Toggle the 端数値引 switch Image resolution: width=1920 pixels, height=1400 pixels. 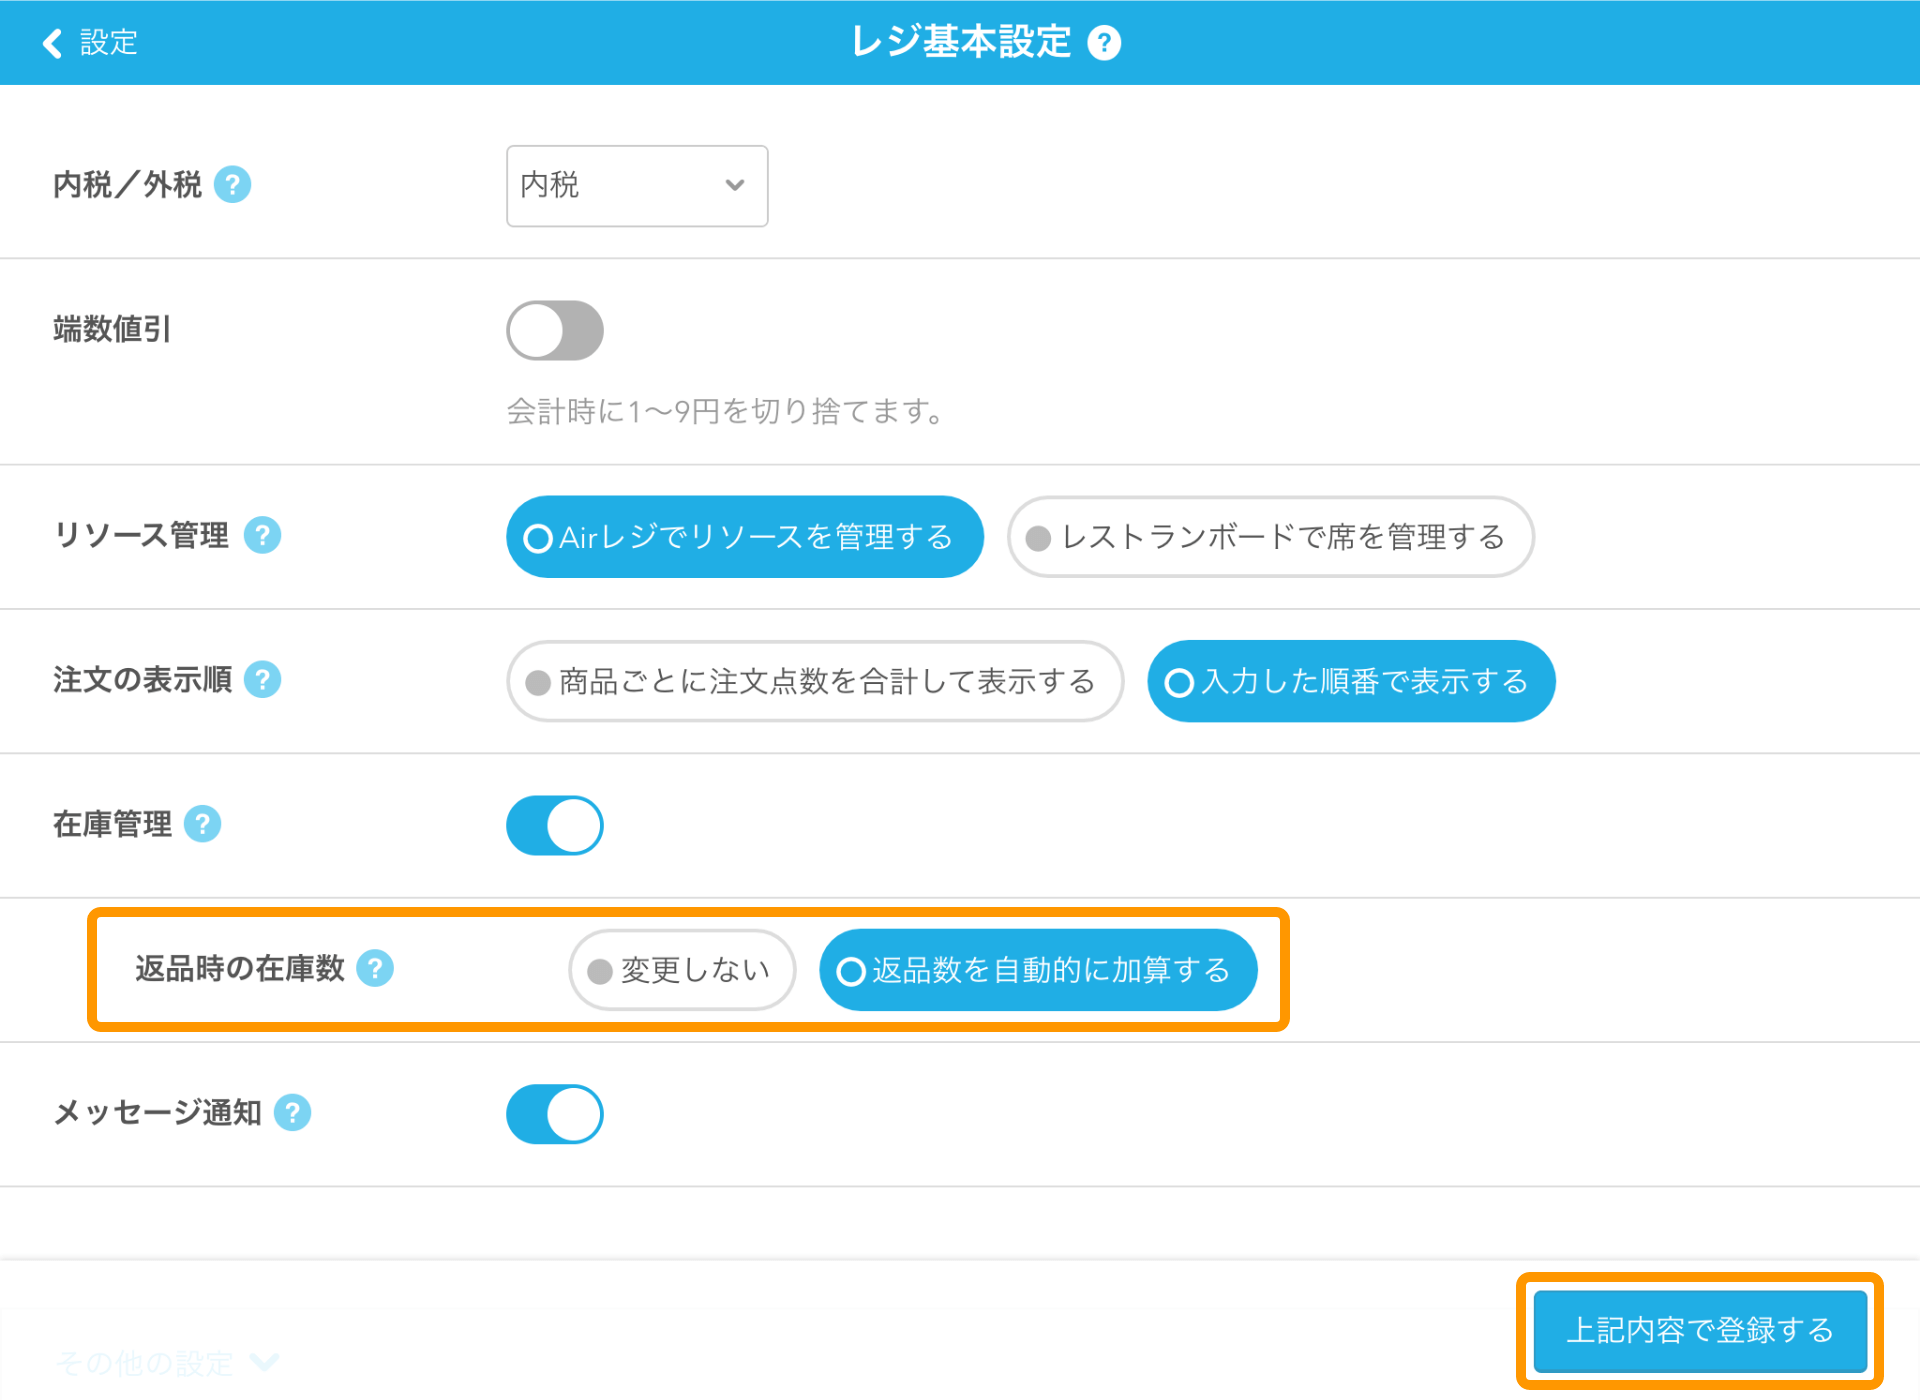click(x=555, y=330)
